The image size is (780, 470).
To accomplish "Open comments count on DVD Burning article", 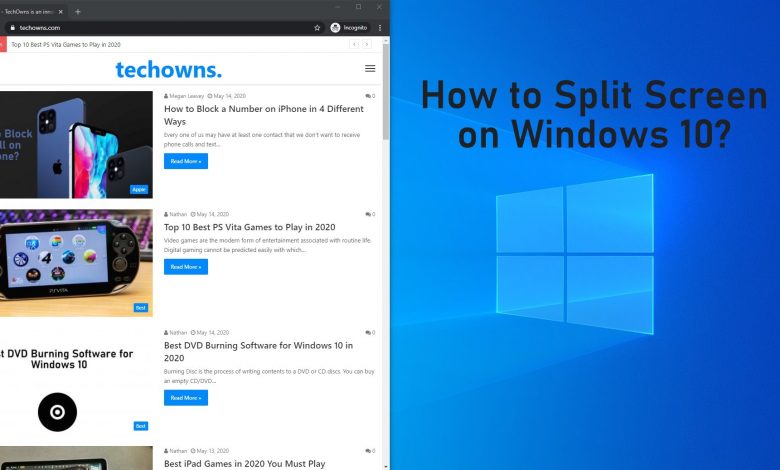I will coord(370,333).
